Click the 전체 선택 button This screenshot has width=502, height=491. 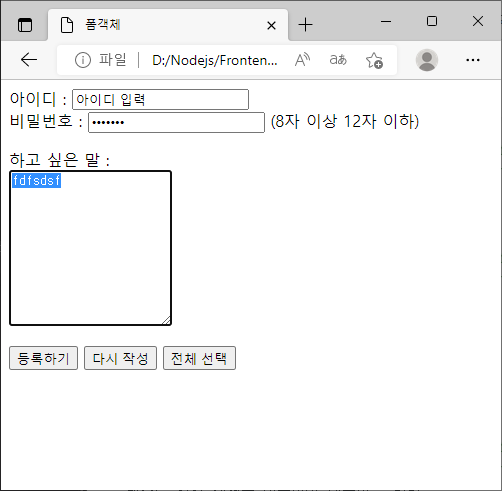click(x=199, y=358)
